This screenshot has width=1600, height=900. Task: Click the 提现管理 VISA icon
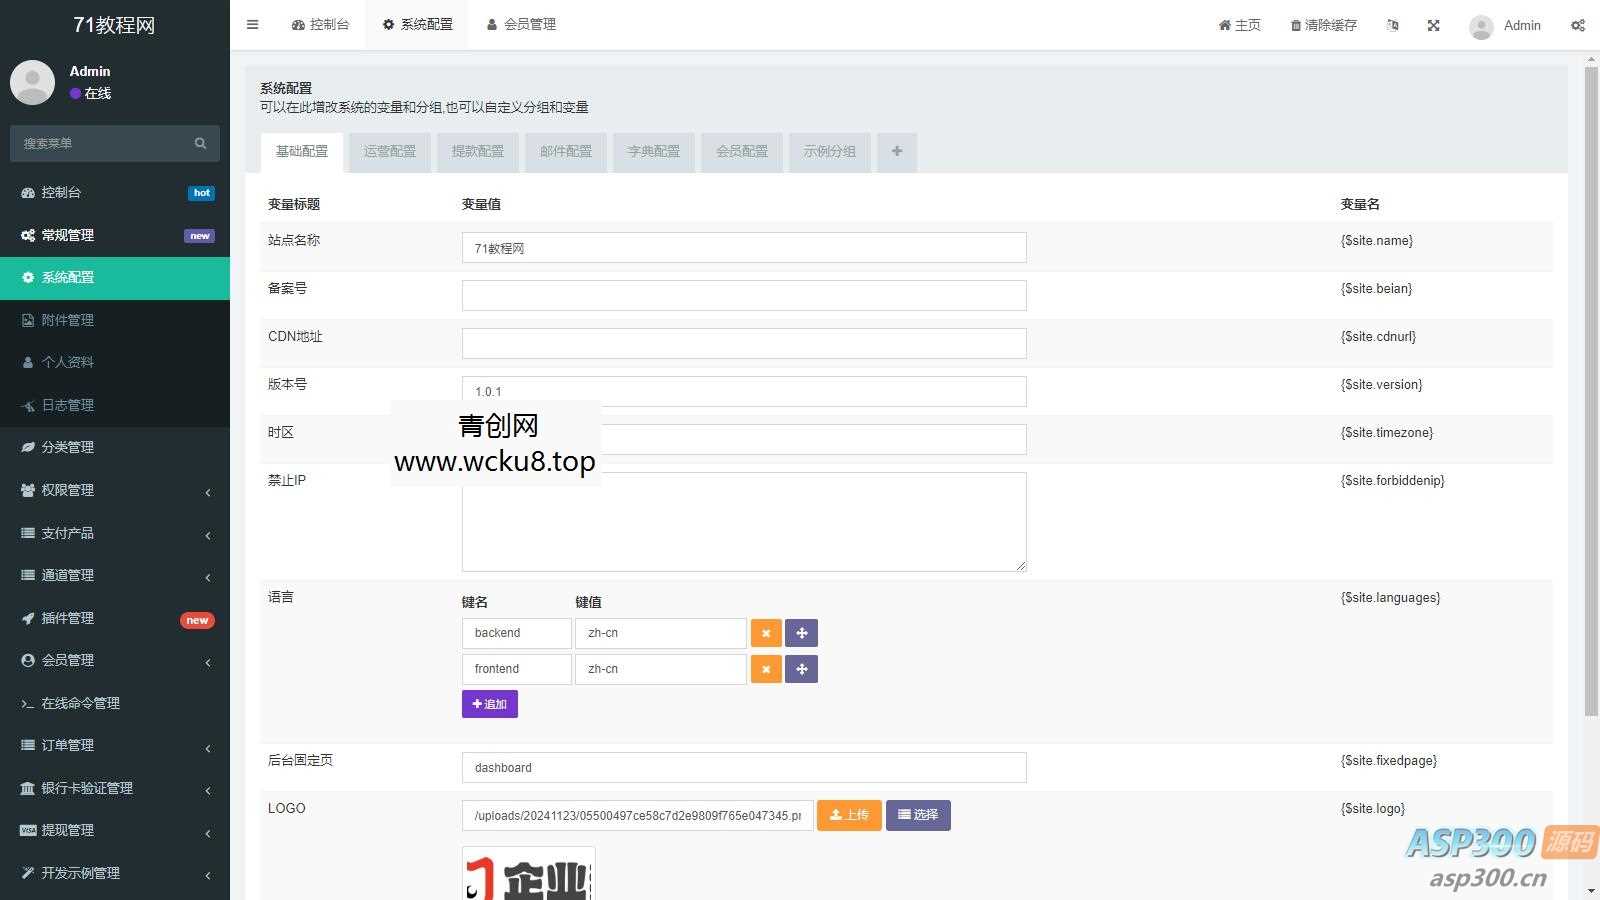(28, 830)
